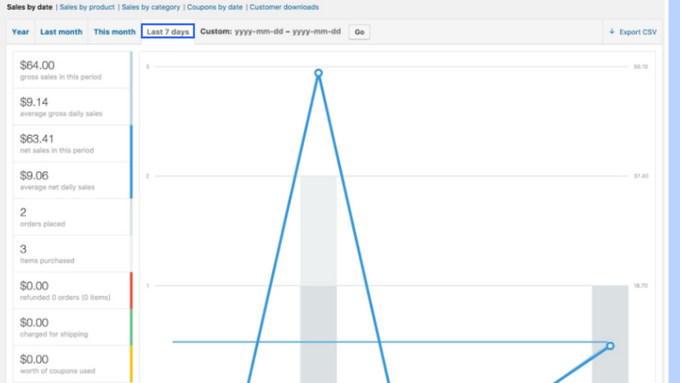Screen dimensions: 680x383
Task: Toggle the $64.00 gross sales legend item
Action: tap(72, 70)
